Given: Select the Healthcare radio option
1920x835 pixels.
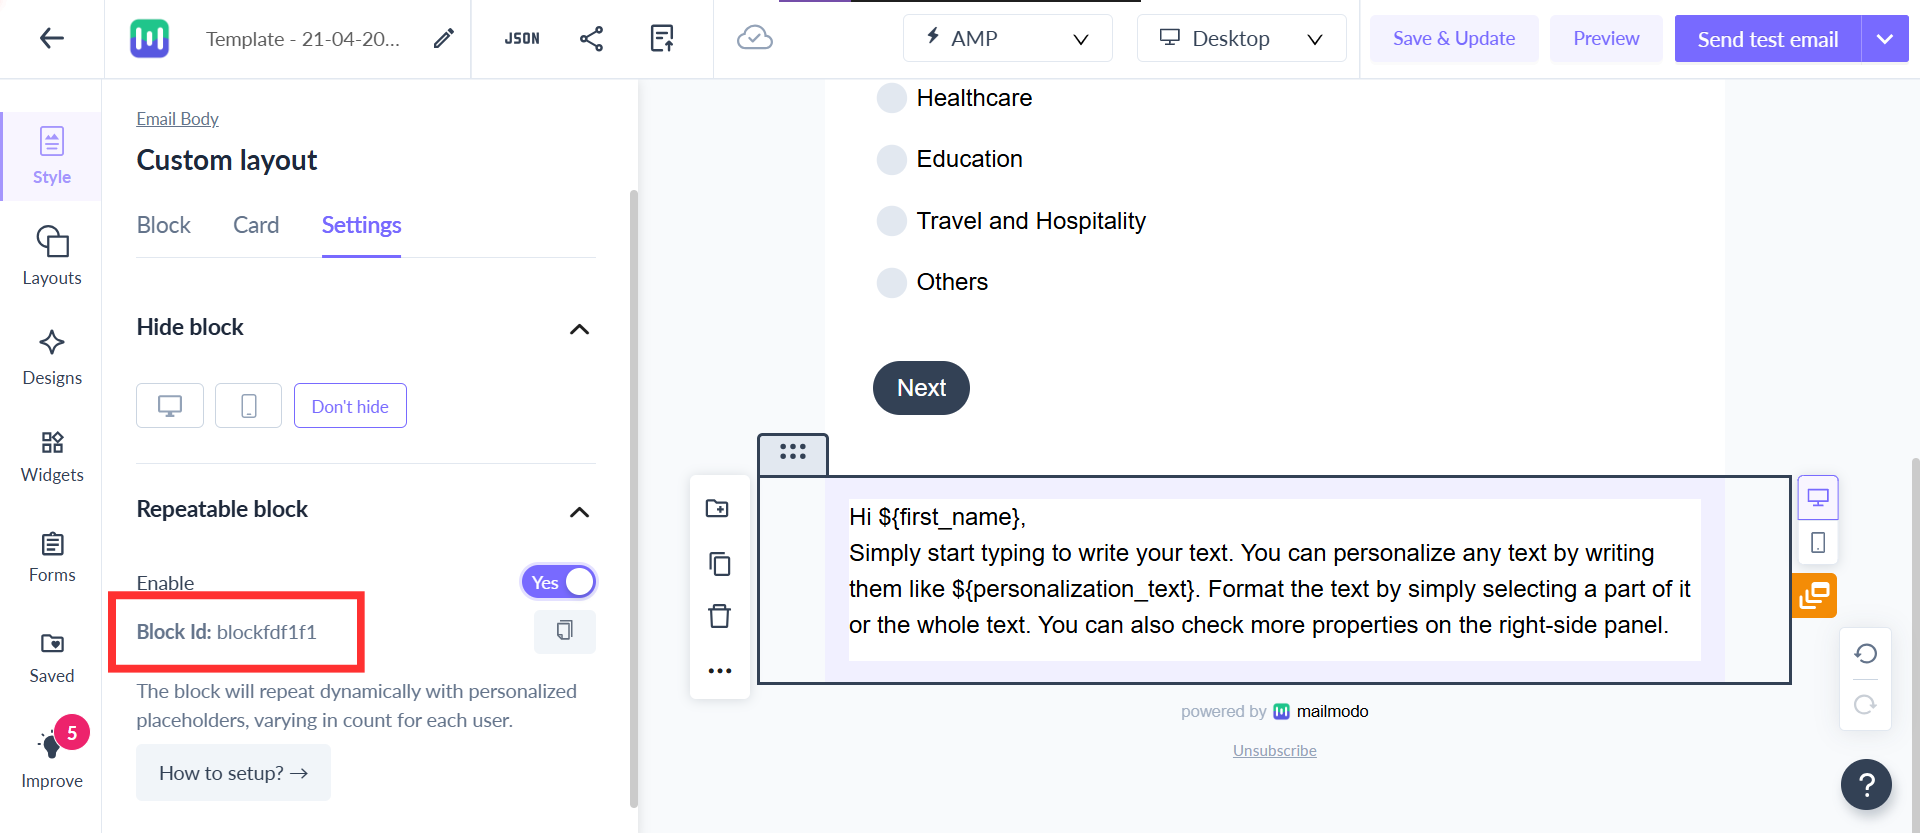Looking at the screenshot, I should tap(891, 98).
